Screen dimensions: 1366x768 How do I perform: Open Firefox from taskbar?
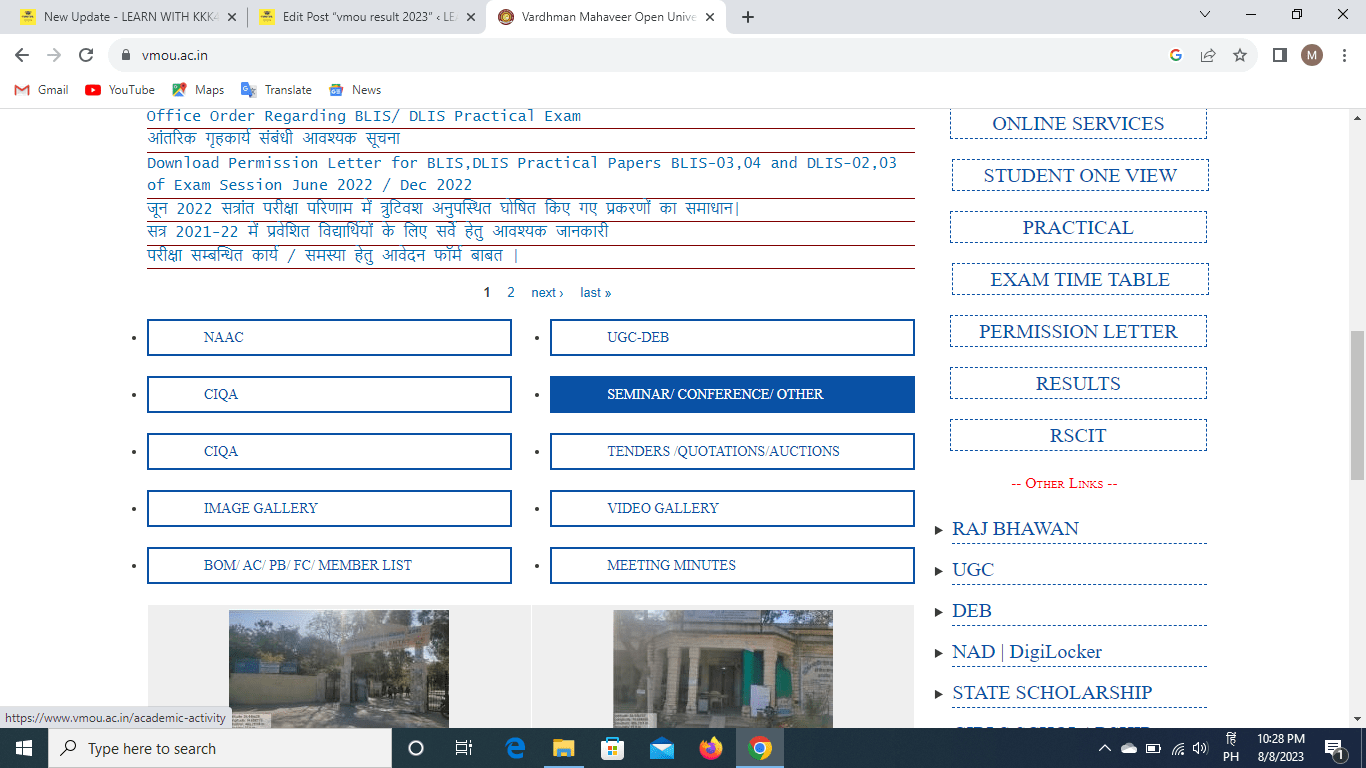point(711,748)
